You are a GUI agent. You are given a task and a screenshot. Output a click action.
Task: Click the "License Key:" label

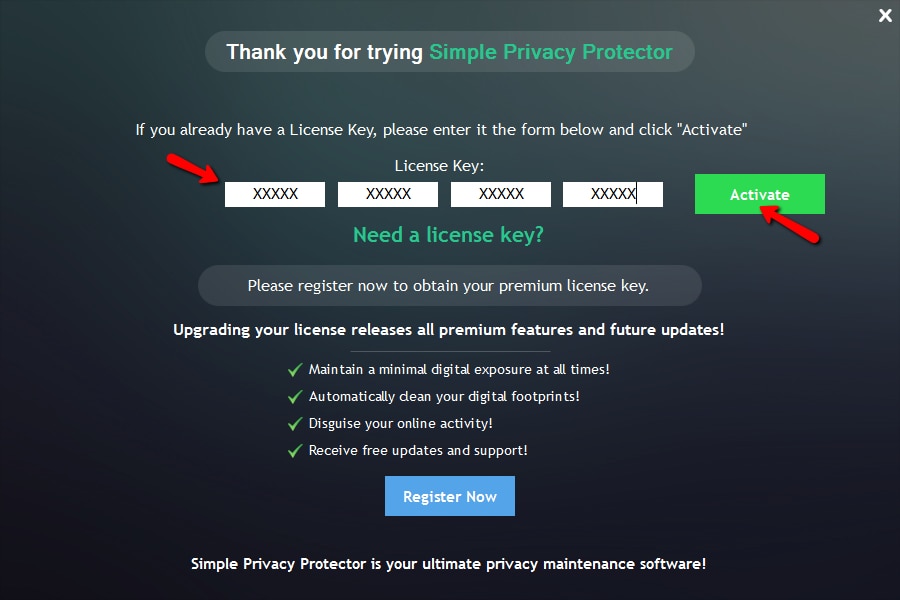439,166
